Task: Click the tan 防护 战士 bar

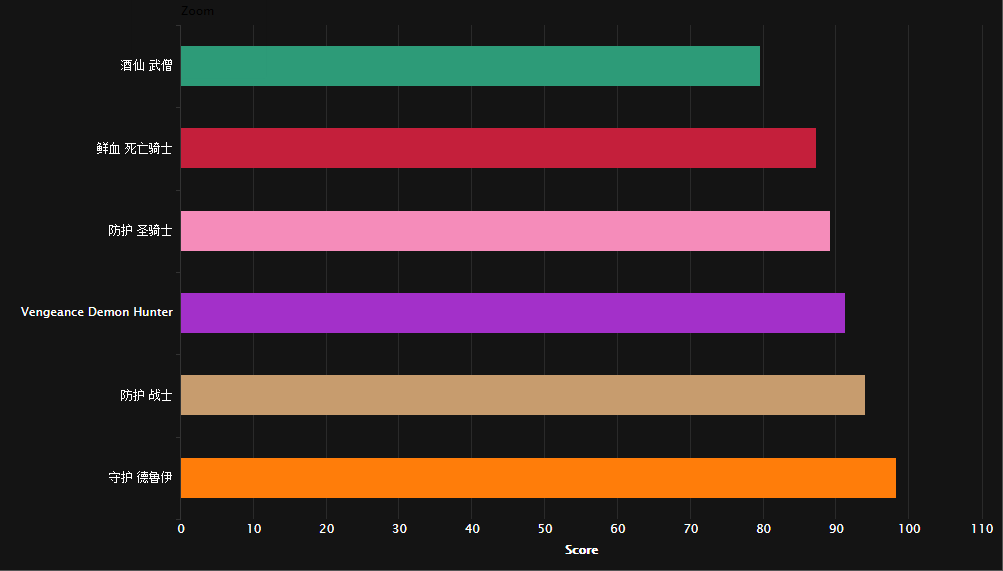Action: point(523,395)
